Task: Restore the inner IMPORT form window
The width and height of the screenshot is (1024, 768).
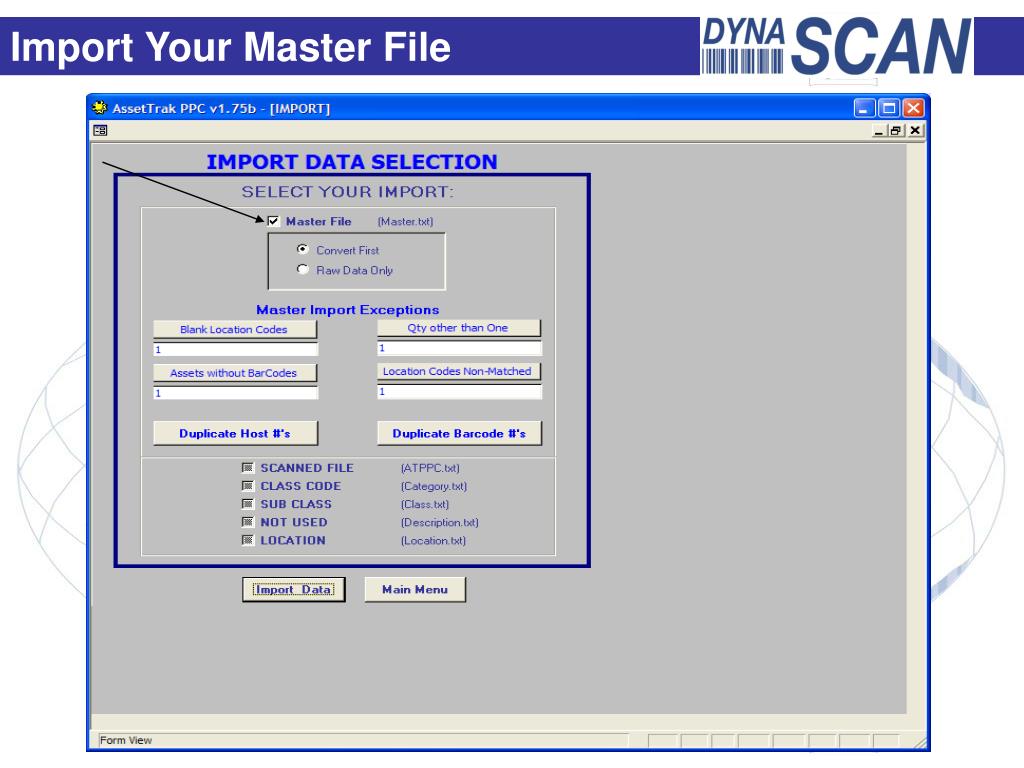Action: 895,131
